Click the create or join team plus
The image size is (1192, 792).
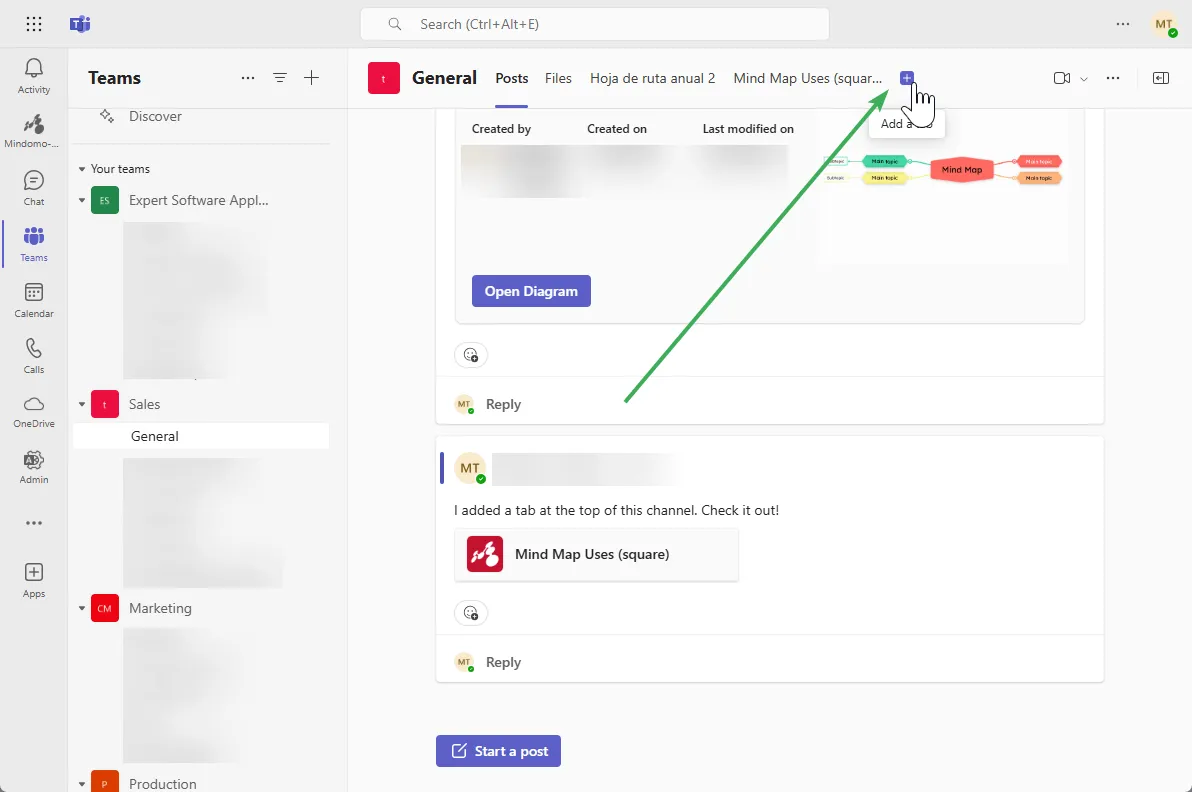click(x=312, y=78)
